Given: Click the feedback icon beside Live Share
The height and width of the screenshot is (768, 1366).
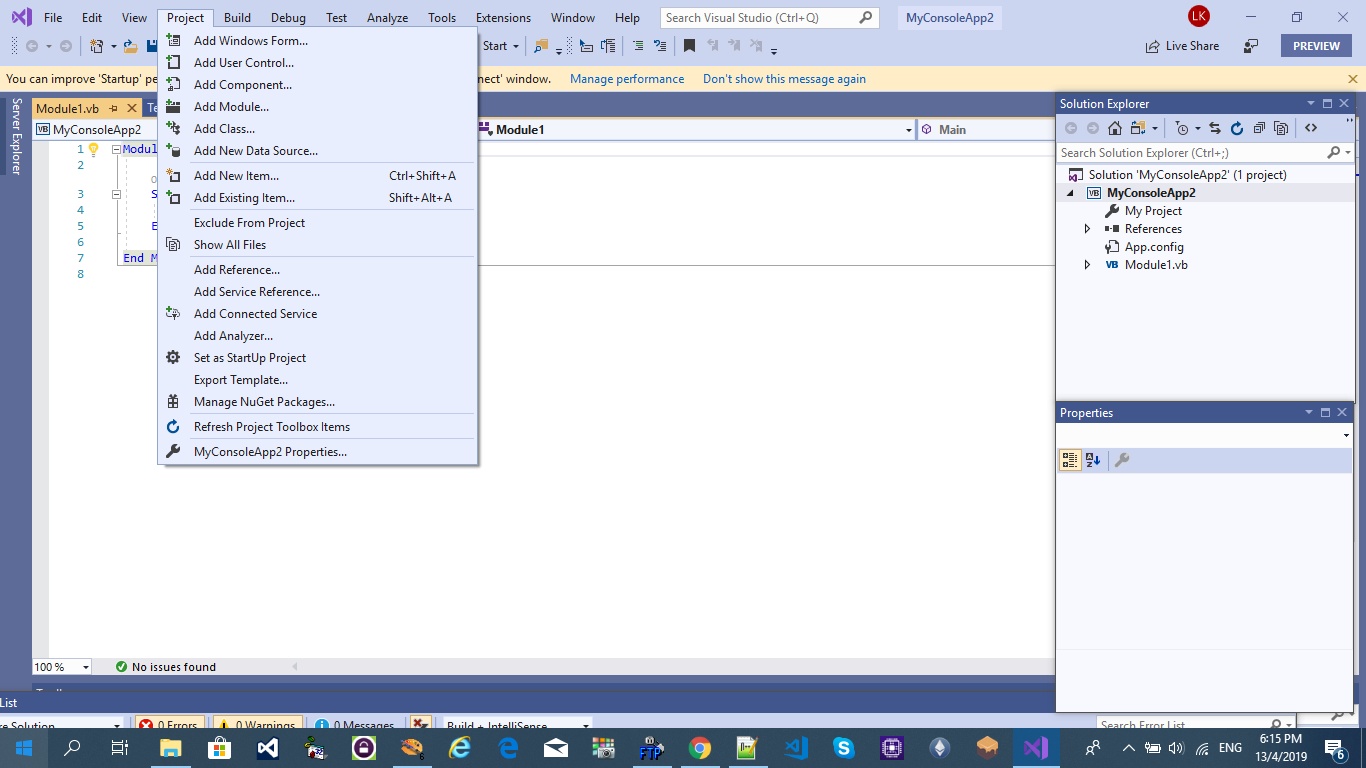Looking at the screenshot, I should pyautogui.click(x=1251, y=46).
